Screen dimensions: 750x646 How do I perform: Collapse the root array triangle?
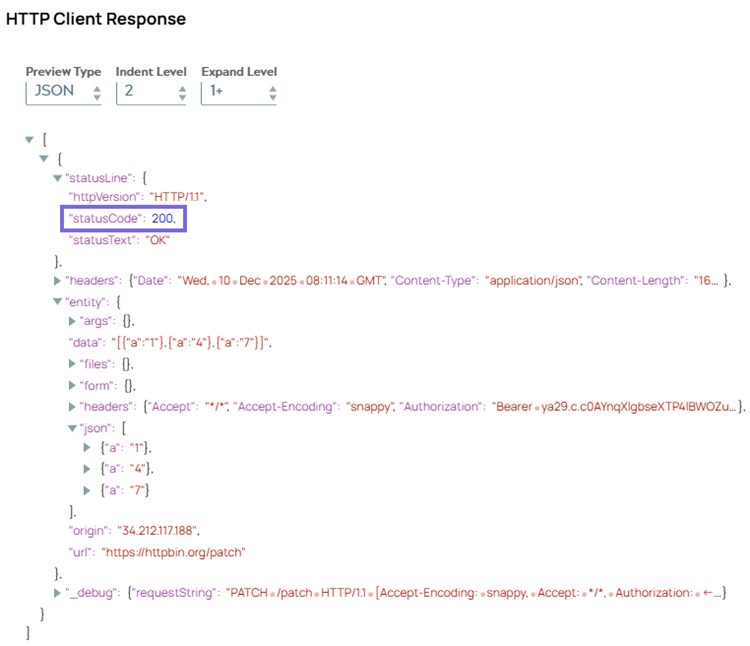(x=30, y=140)
